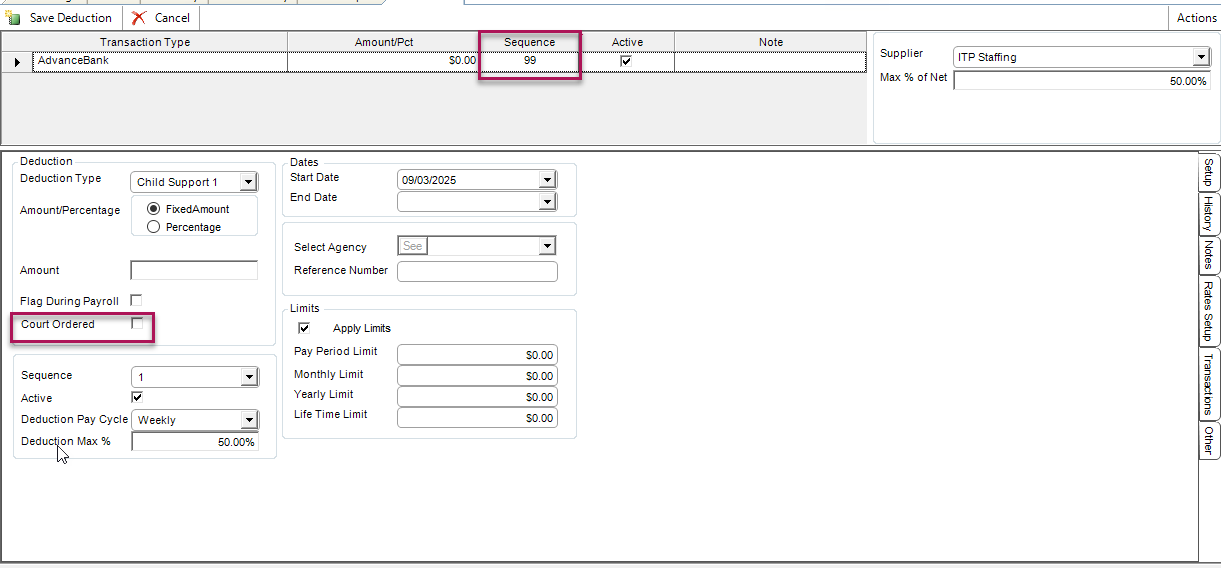Open the Supplier dropdown
This screenshot has width=1221, height=568.
[1202, 57]
